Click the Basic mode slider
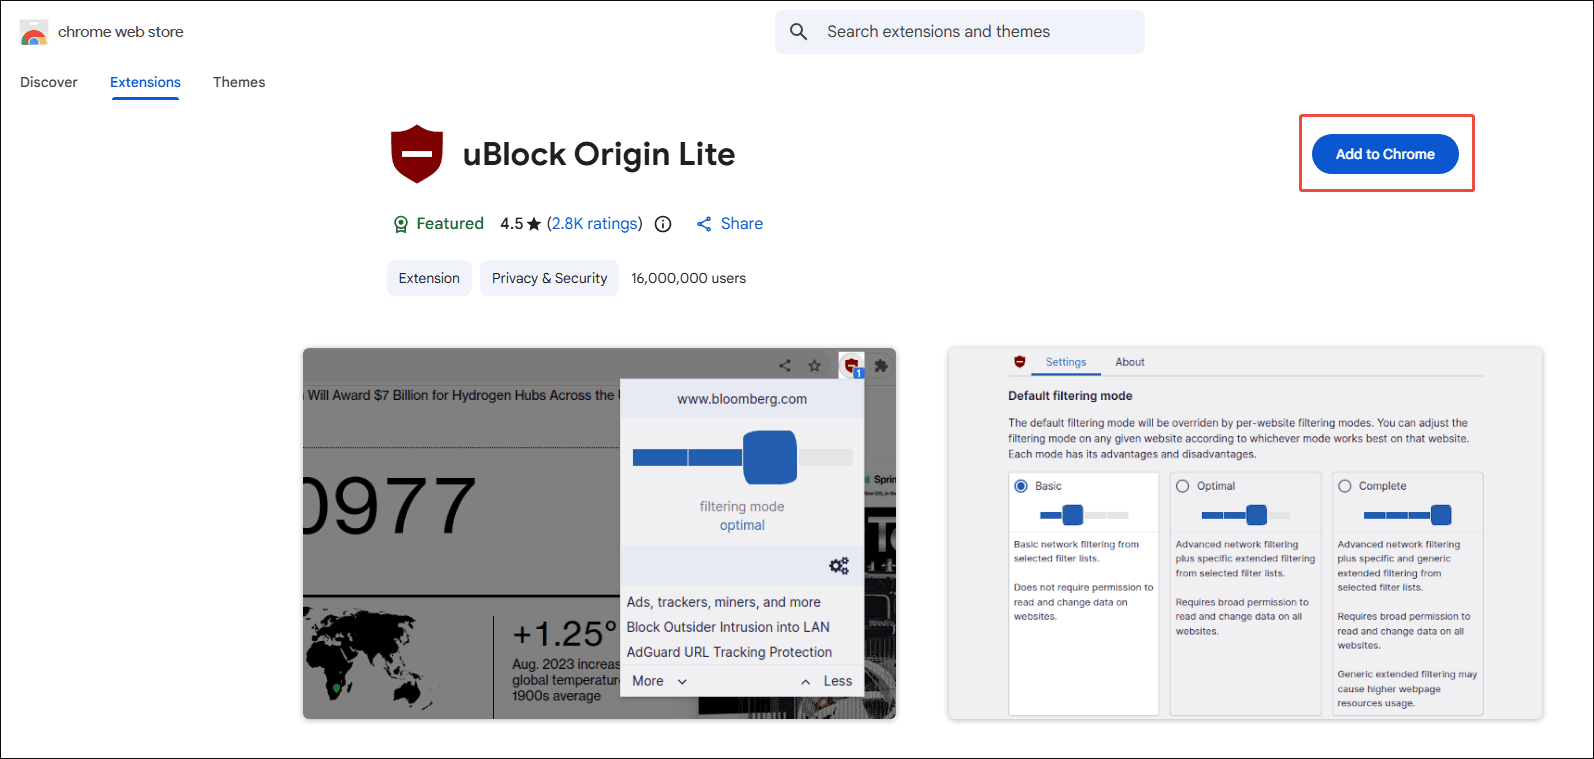The width and height of the screenshot is (1594, 759). 1084,515
